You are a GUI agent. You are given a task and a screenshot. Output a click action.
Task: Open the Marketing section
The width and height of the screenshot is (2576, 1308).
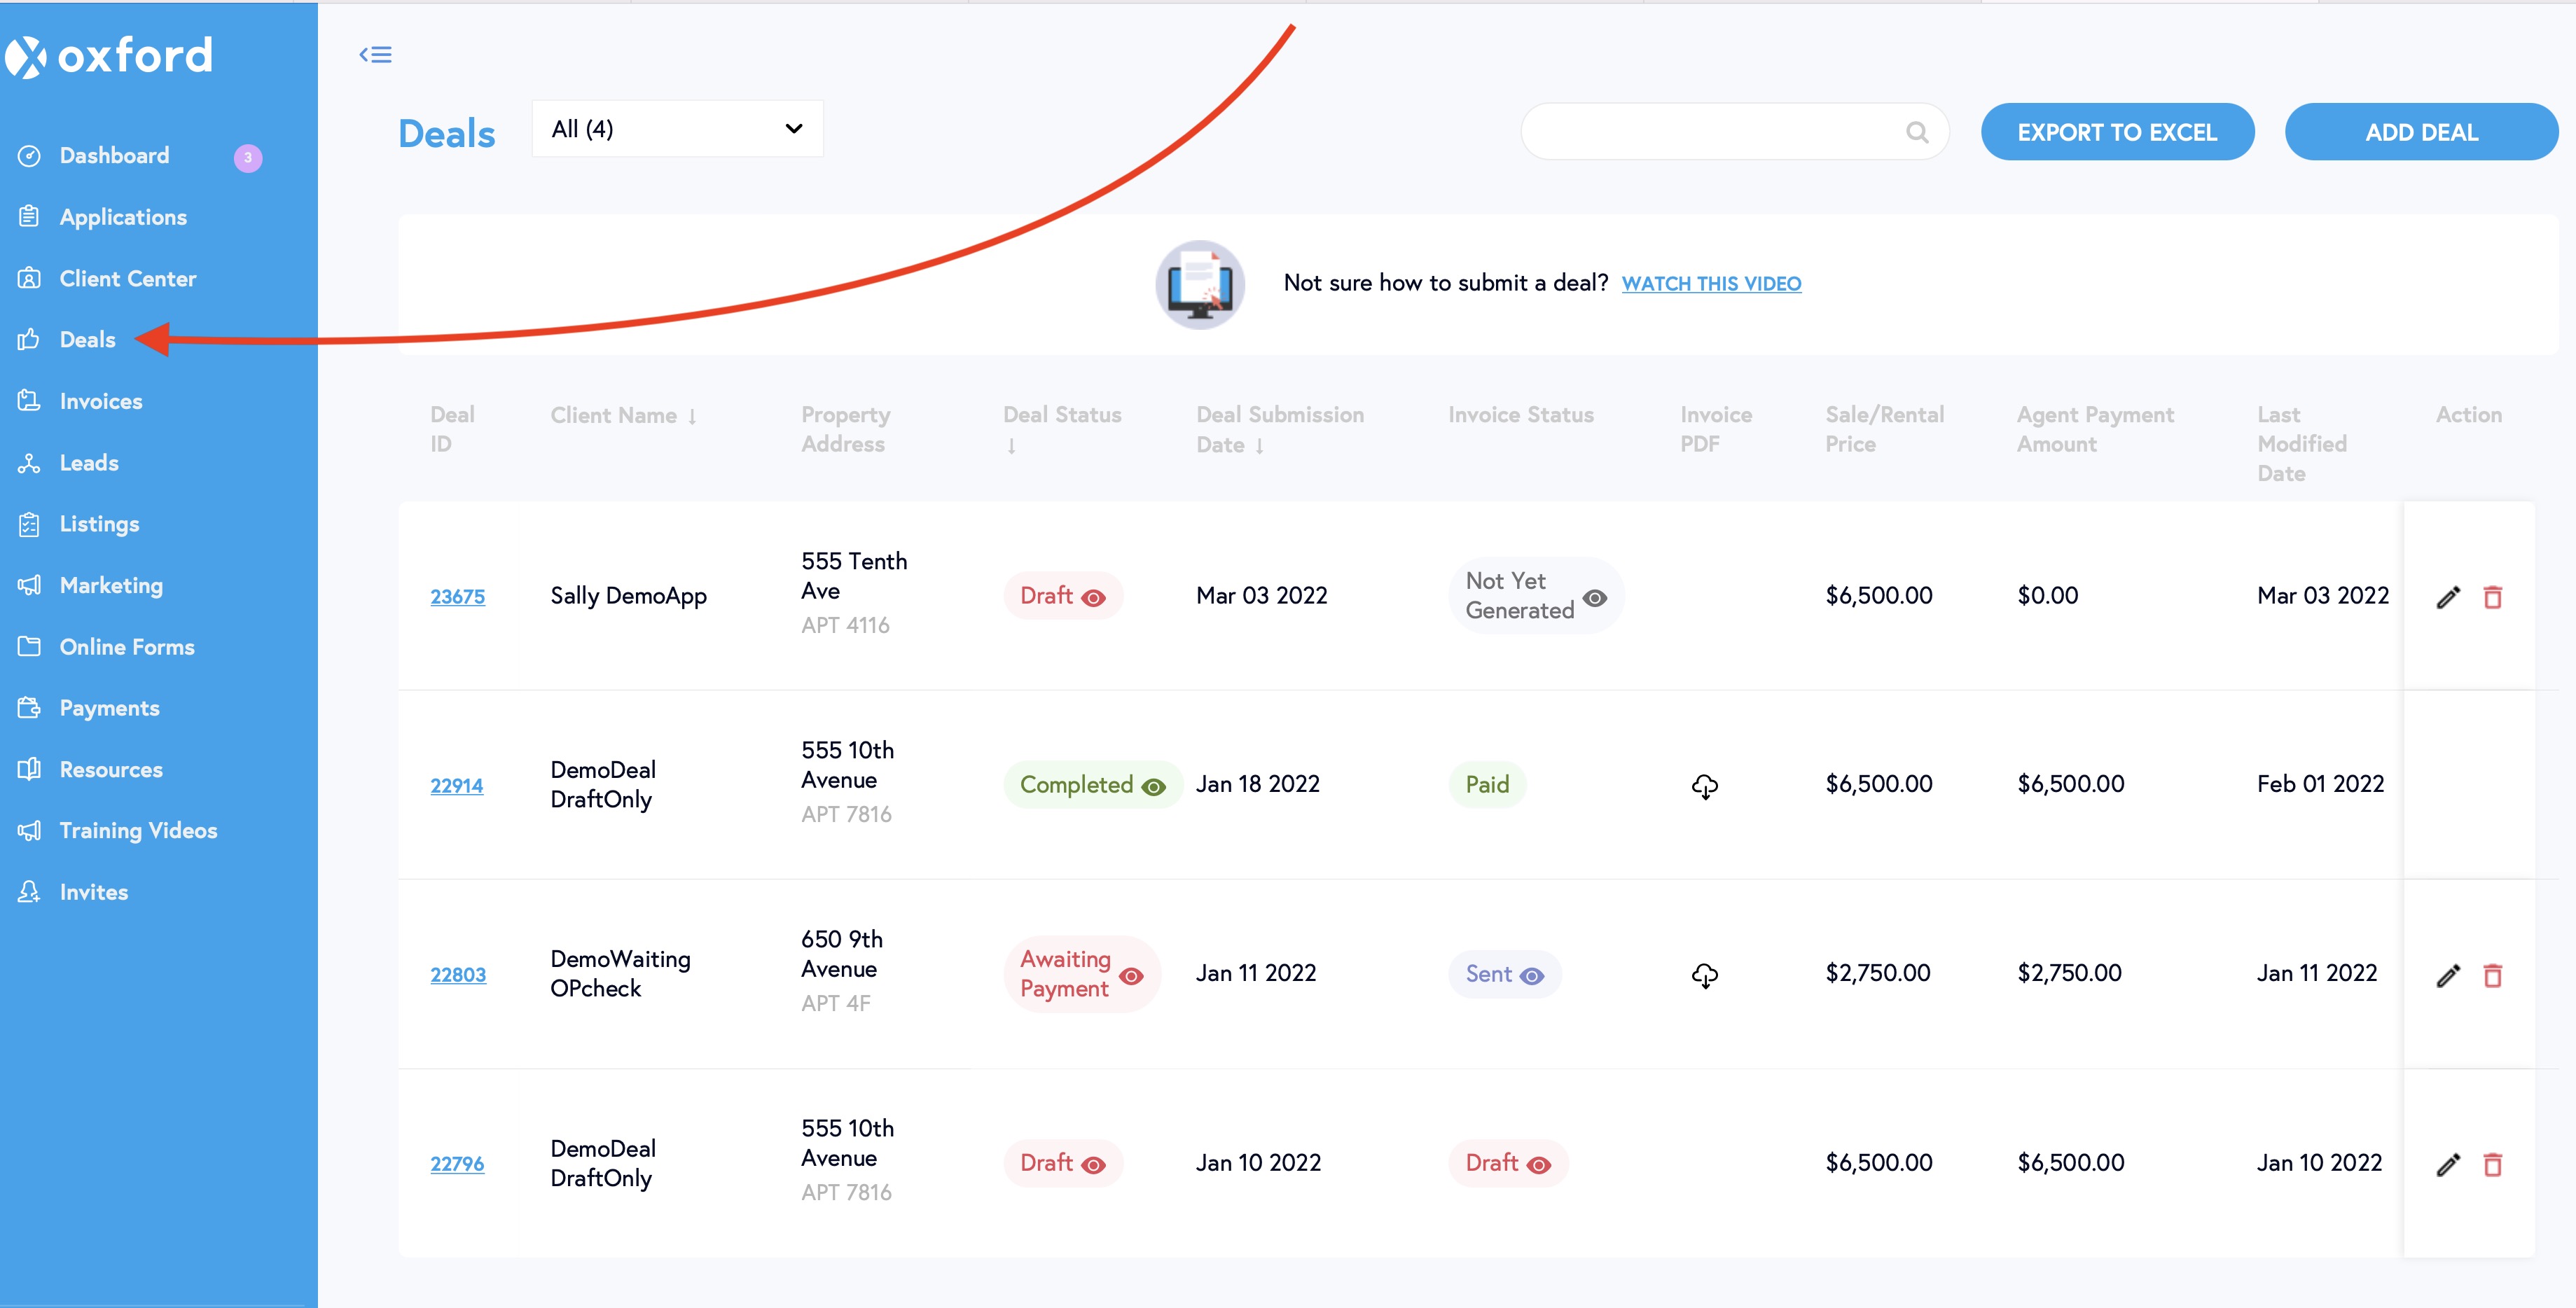[x=111, y=586]
